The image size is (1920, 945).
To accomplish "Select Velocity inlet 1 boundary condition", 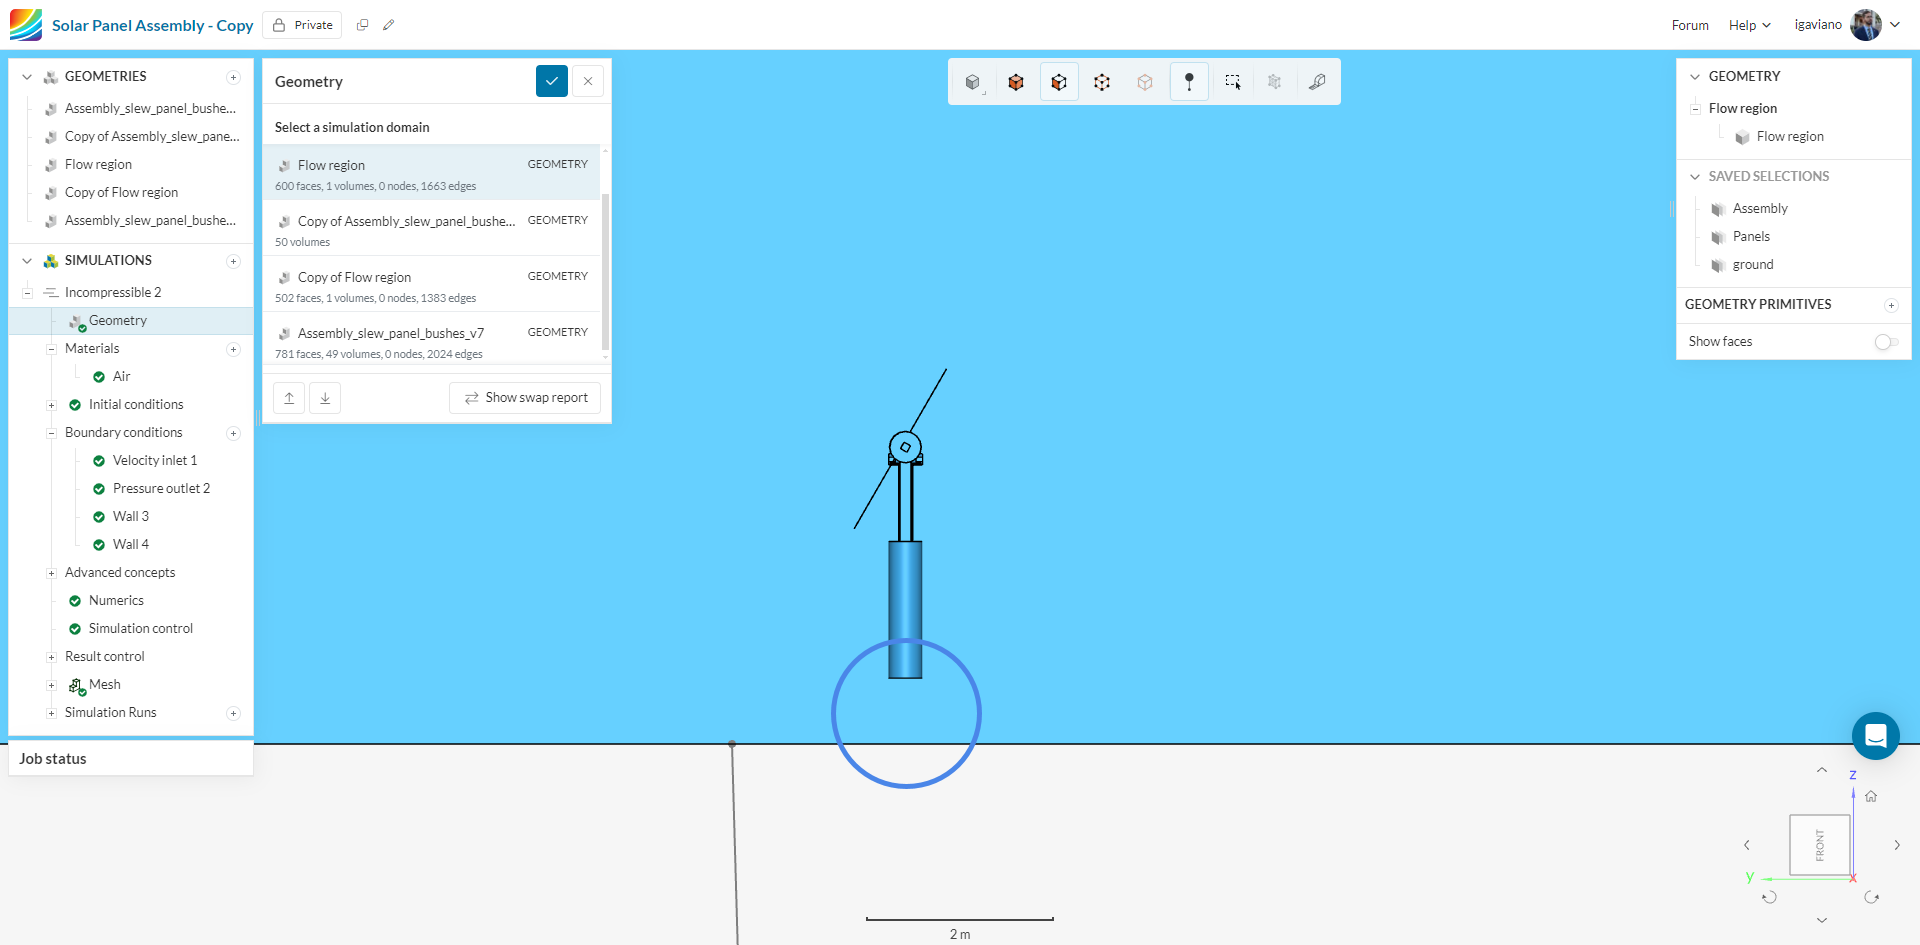I will (155, 461).
